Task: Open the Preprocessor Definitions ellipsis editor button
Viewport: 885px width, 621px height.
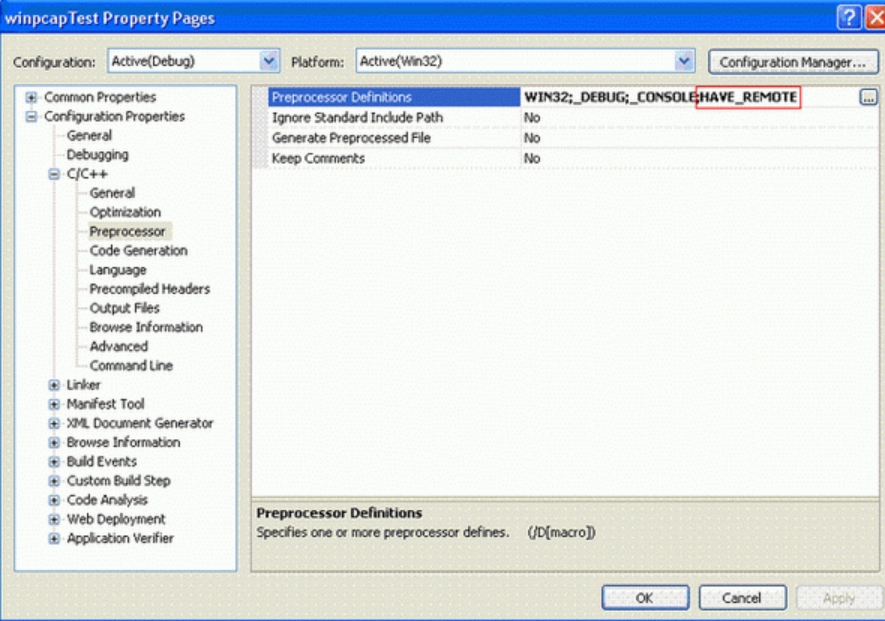Action: tap(869, 97)
